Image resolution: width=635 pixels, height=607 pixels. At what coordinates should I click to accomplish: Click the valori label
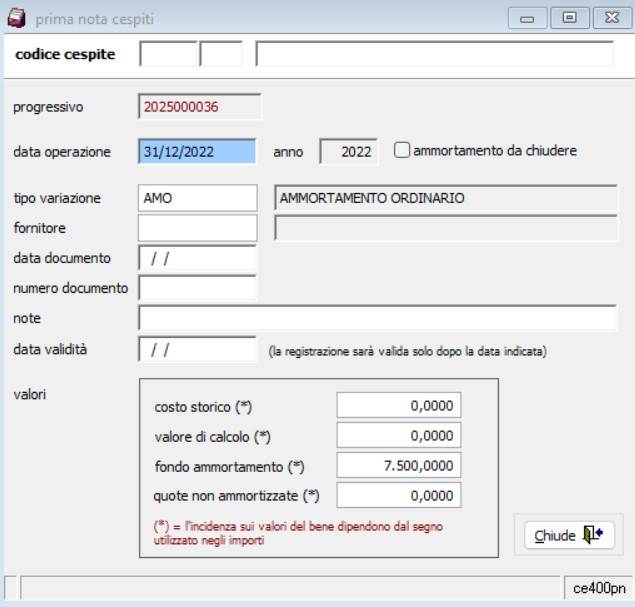tap(30, 394)
